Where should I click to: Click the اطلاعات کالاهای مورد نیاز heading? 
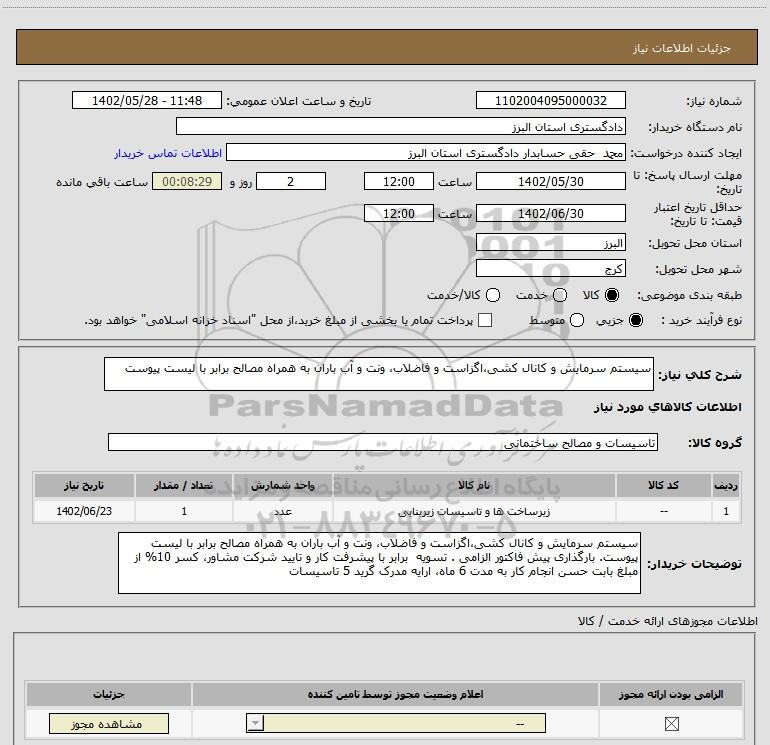click(667, 407)
